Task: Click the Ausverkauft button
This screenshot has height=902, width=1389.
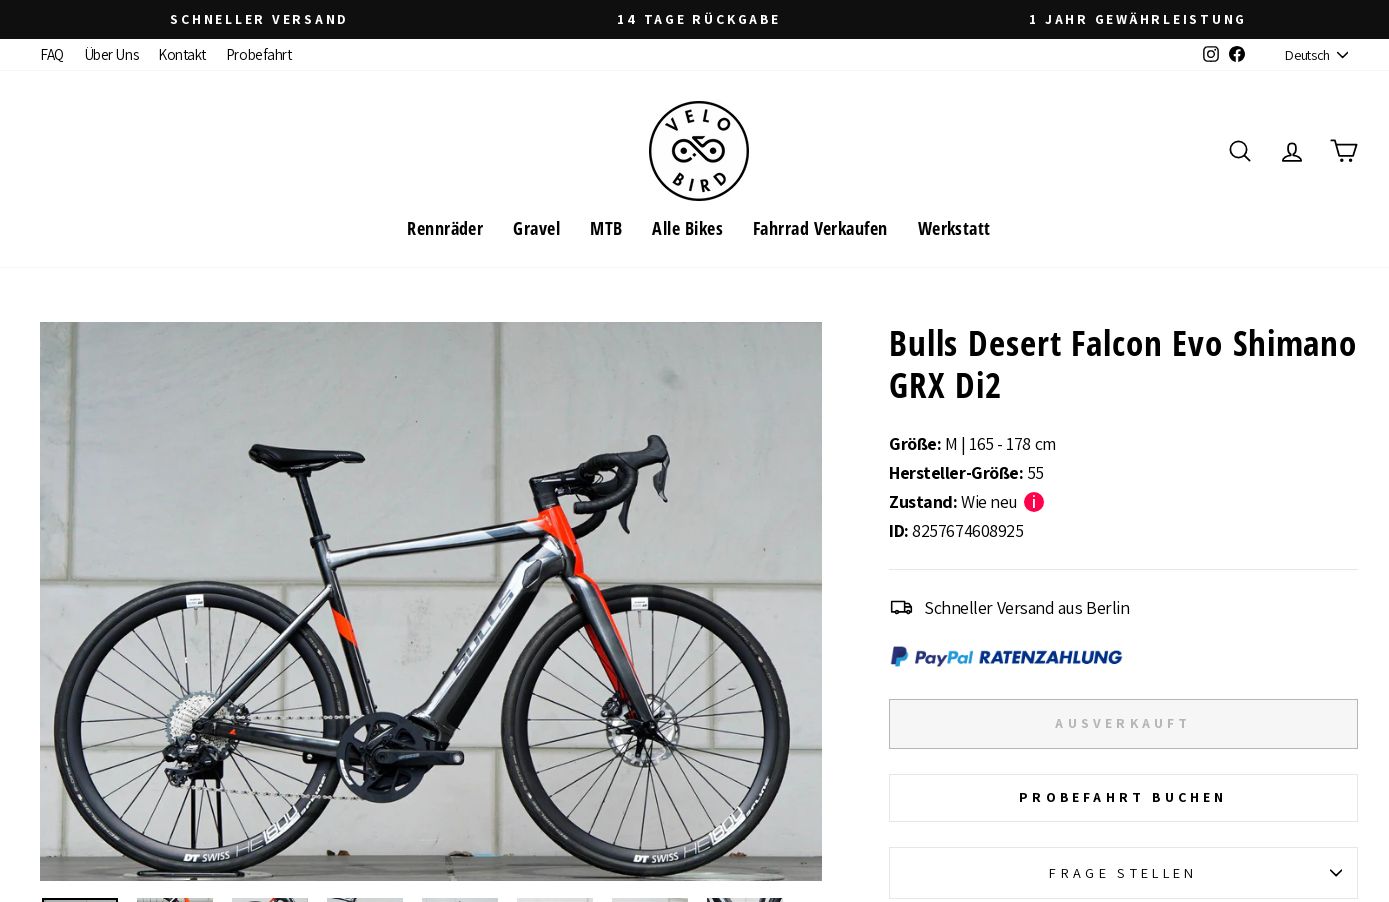Action: 1123,724
